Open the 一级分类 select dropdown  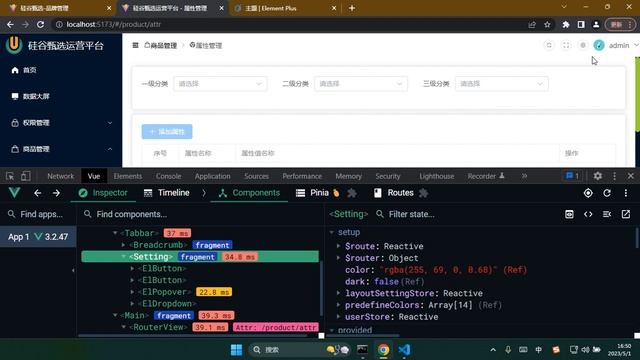(x=220, y=84)
